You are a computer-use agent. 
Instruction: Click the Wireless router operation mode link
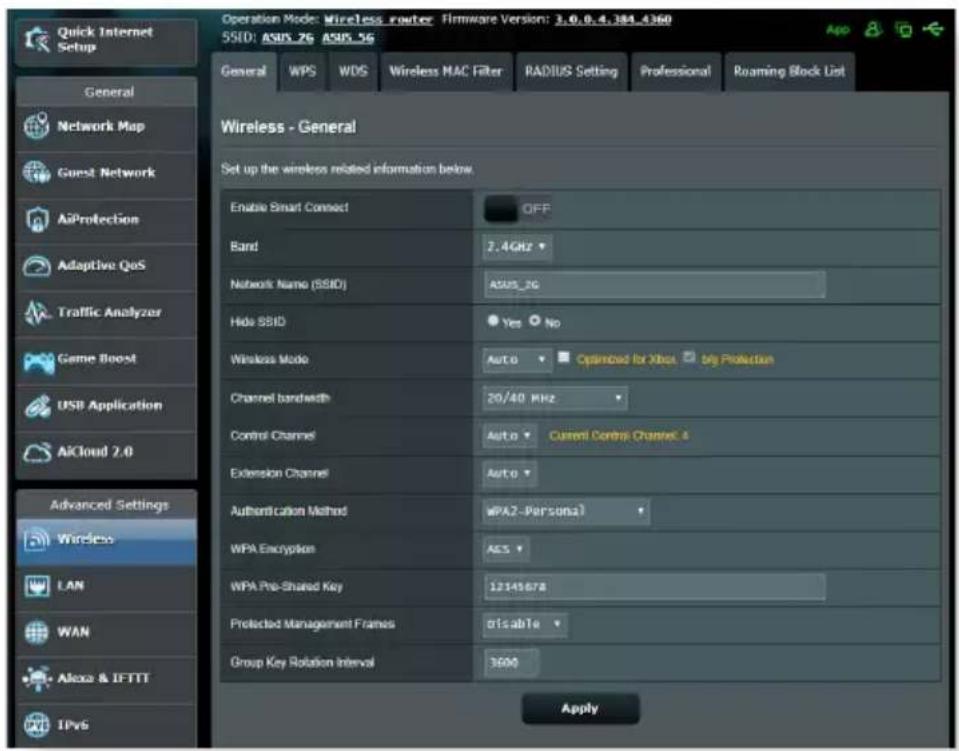click(378, 20)
